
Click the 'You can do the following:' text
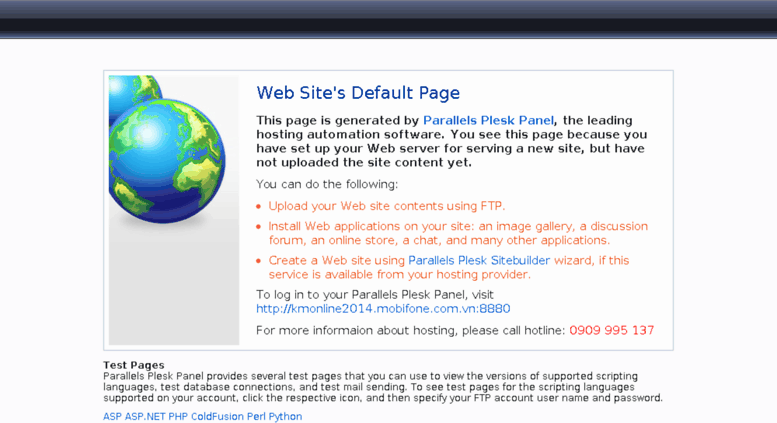[327, 184]
